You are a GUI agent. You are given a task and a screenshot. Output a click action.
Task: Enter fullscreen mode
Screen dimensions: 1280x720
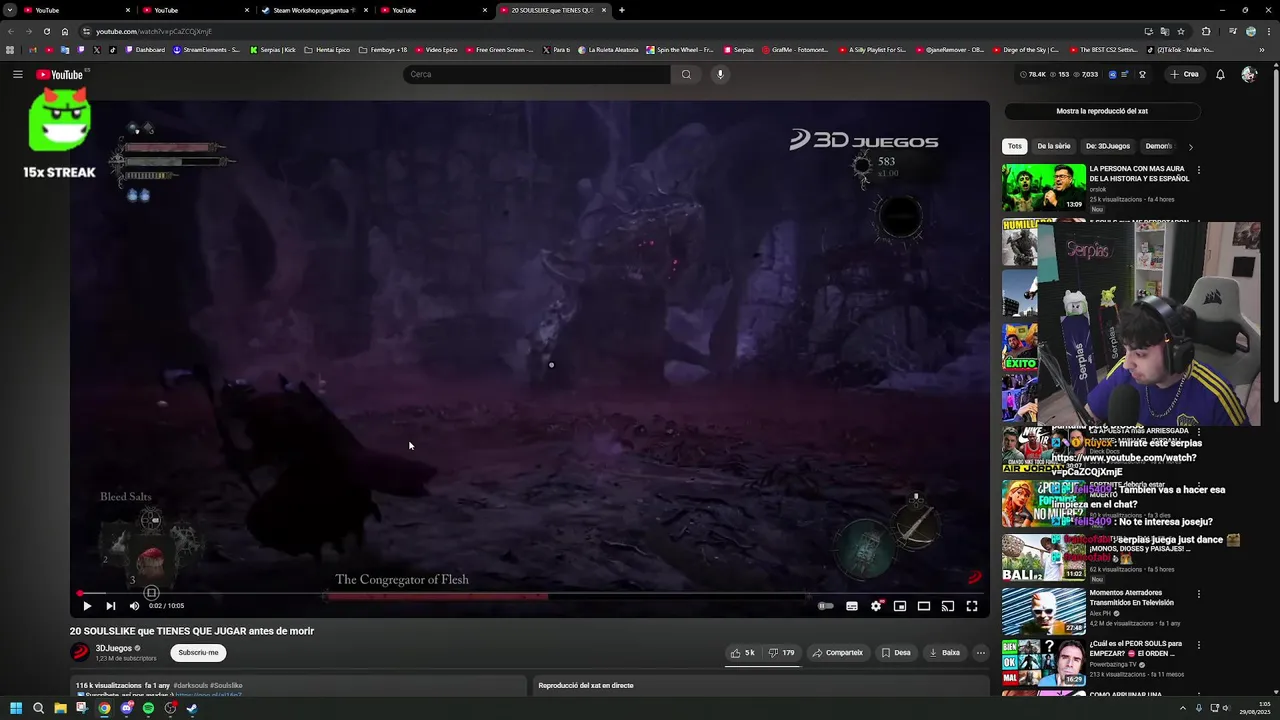[x=972, y=606]
